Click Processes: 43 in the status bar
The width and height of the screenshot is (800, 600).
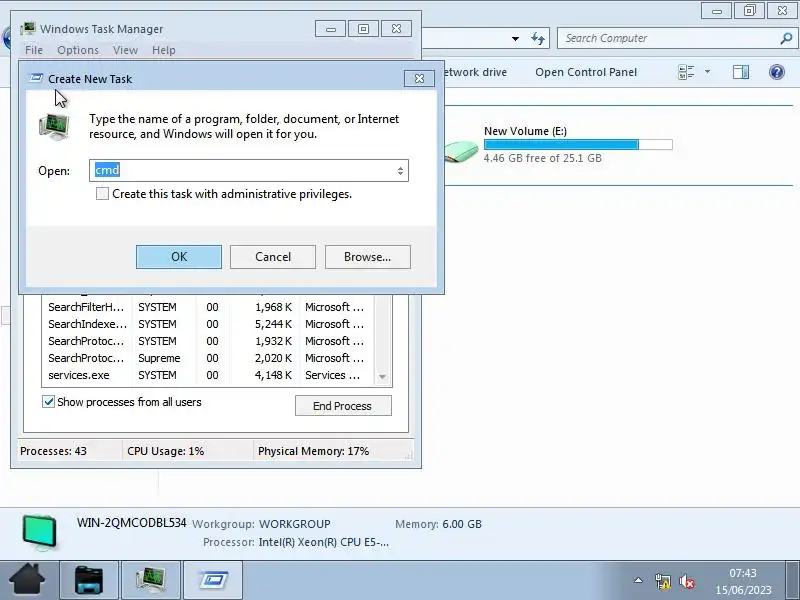pos(54,451)
